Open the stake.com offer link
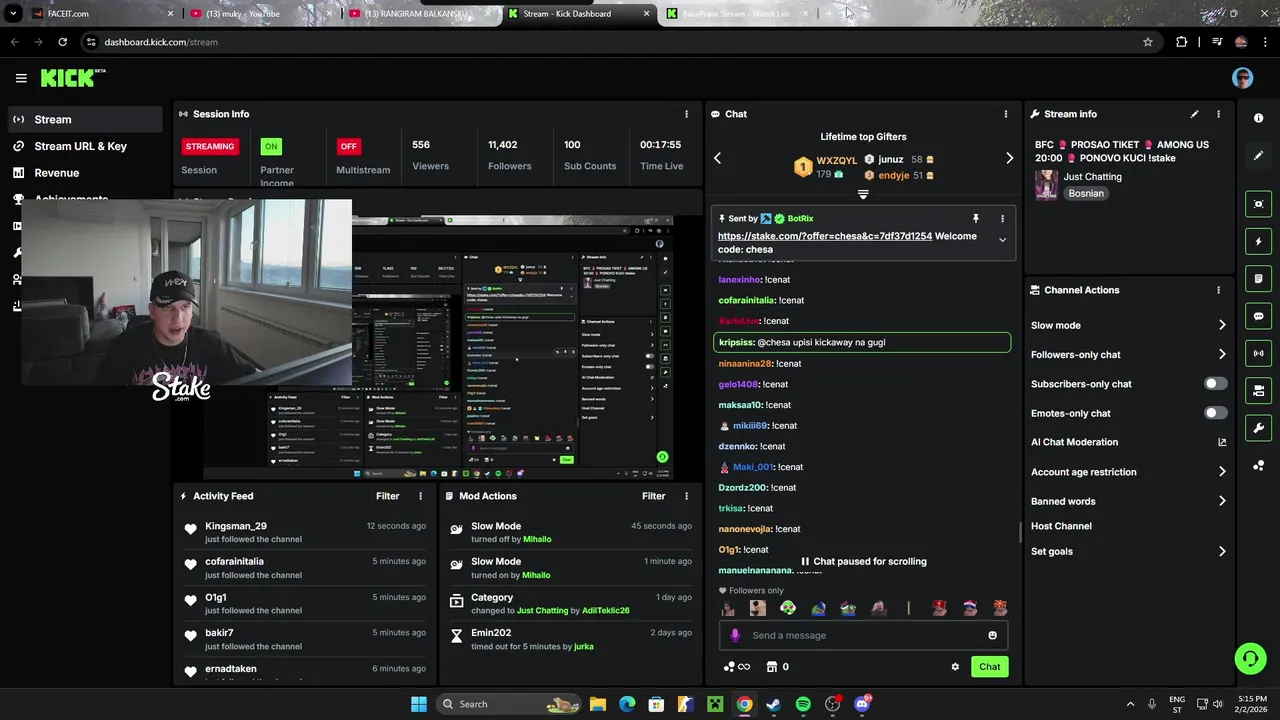 click(824, 236)
